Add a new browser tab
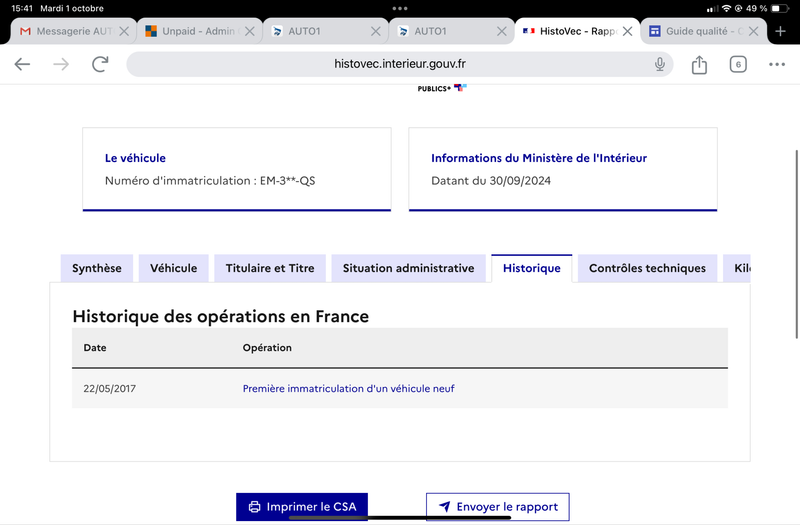 (780, 31)
